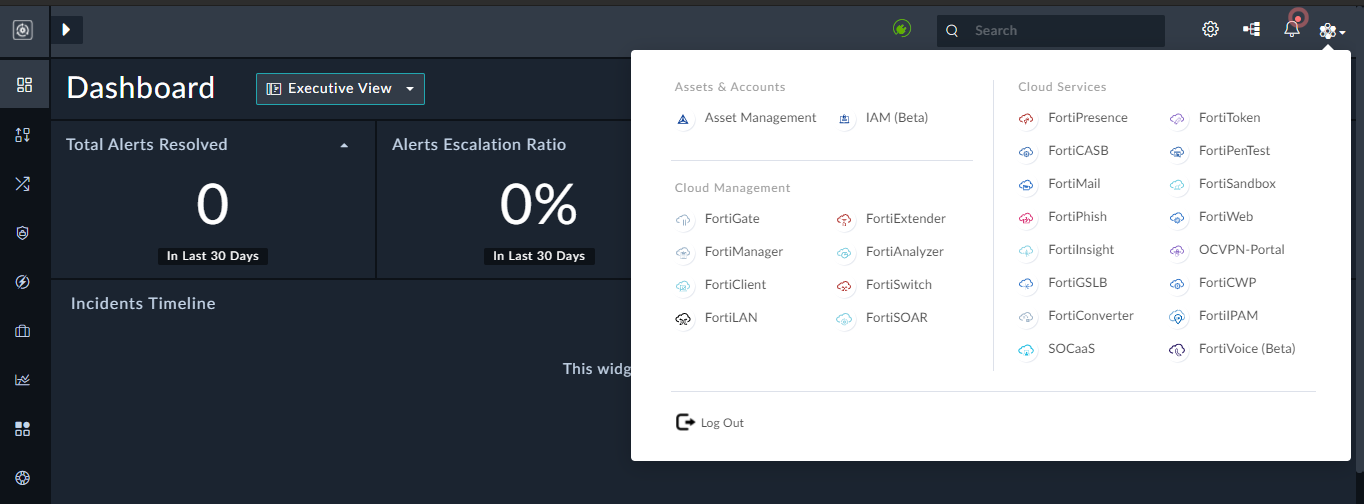Open FortiManager
Image resolution: width=1364 pixels, height=504 pixels.
pyautogui.click(x=743, y=251)
